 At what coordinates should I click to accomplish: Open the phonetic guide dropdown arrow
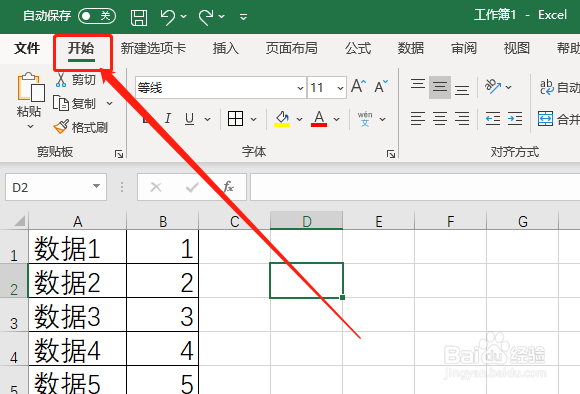(382, 119)
